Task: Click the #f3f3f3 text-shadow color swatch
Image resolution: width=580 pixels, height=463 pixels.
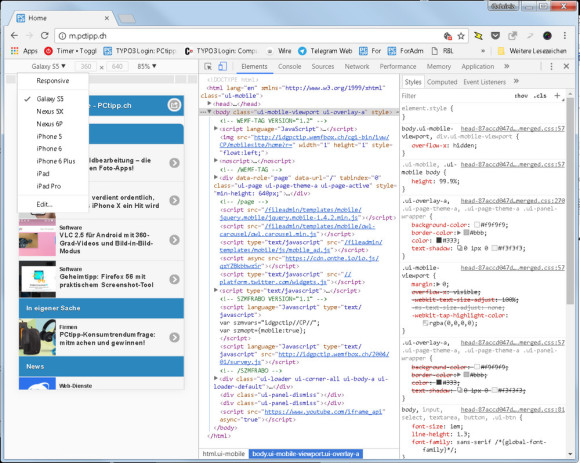Action: pyautogui.click(x=494, y=248)
